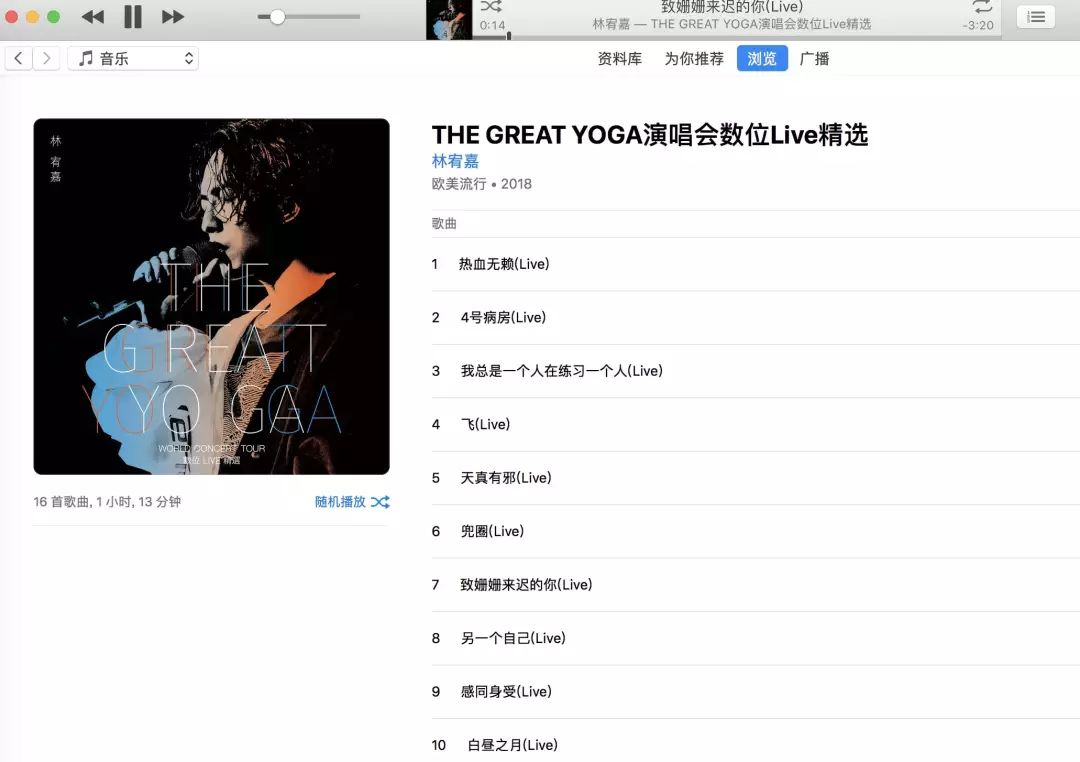1080x762 pixels.
Task: Switch to the 为你推荐 tab
Action: coord(694,59)
